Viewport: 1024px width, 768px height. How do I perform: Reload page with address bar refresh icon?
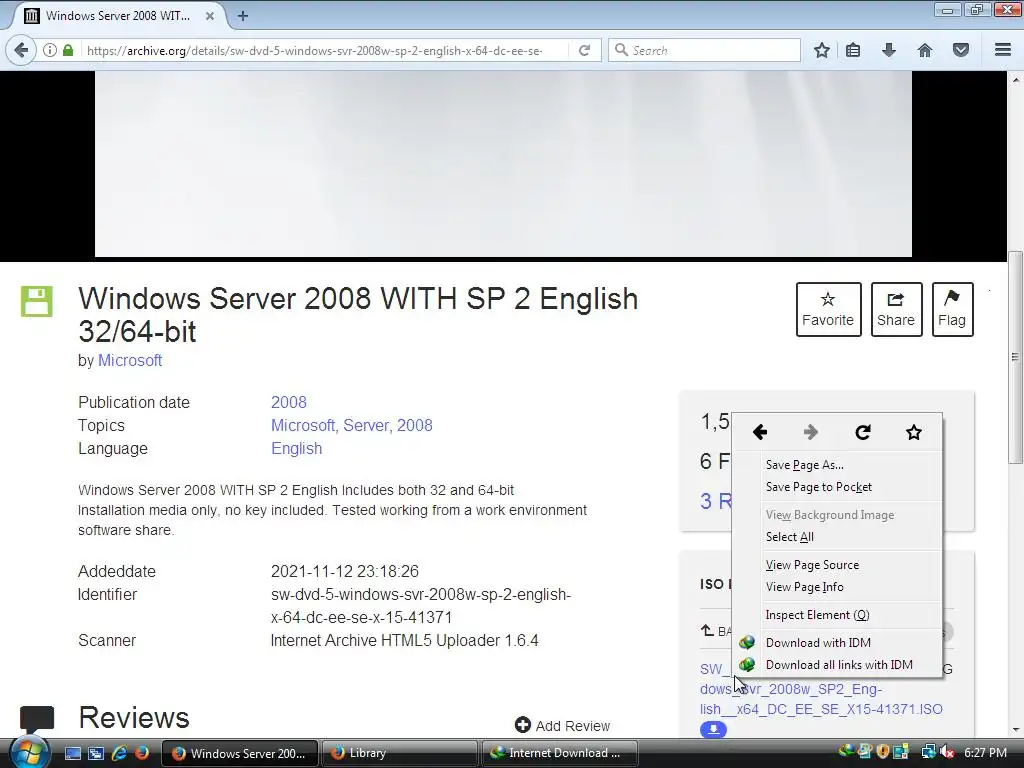[584, 50]
